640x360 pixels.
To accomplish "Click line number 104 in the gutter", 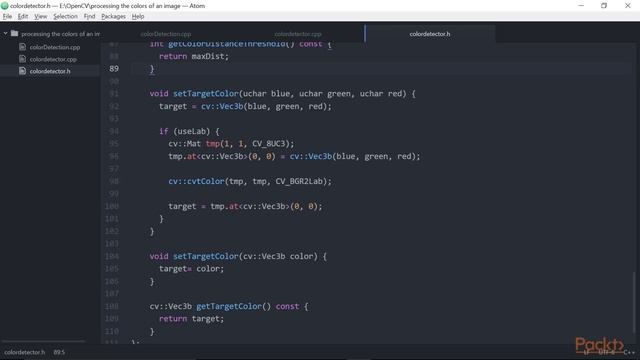I will coord(112,256).
